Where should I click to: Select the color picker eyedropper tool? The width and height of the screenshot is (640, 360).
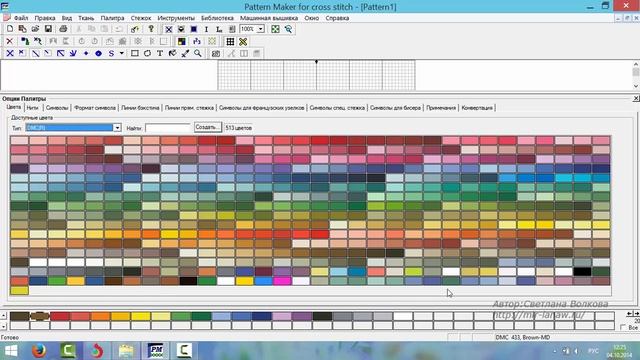click(x=185, y=53)
